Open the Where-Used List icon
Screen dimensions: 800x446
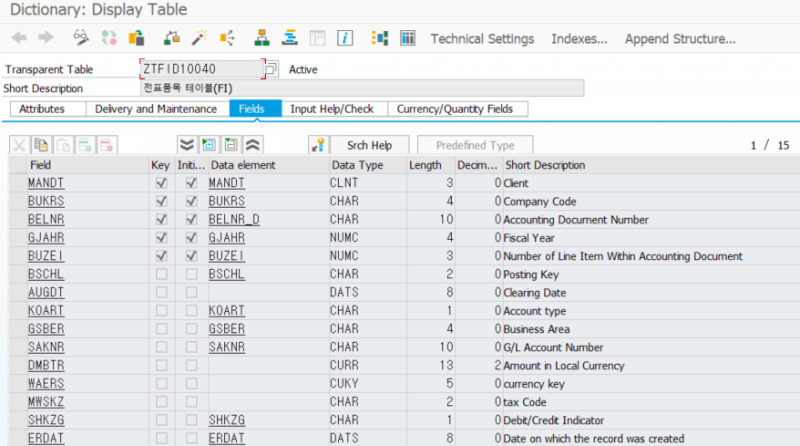tap(227, 38)
